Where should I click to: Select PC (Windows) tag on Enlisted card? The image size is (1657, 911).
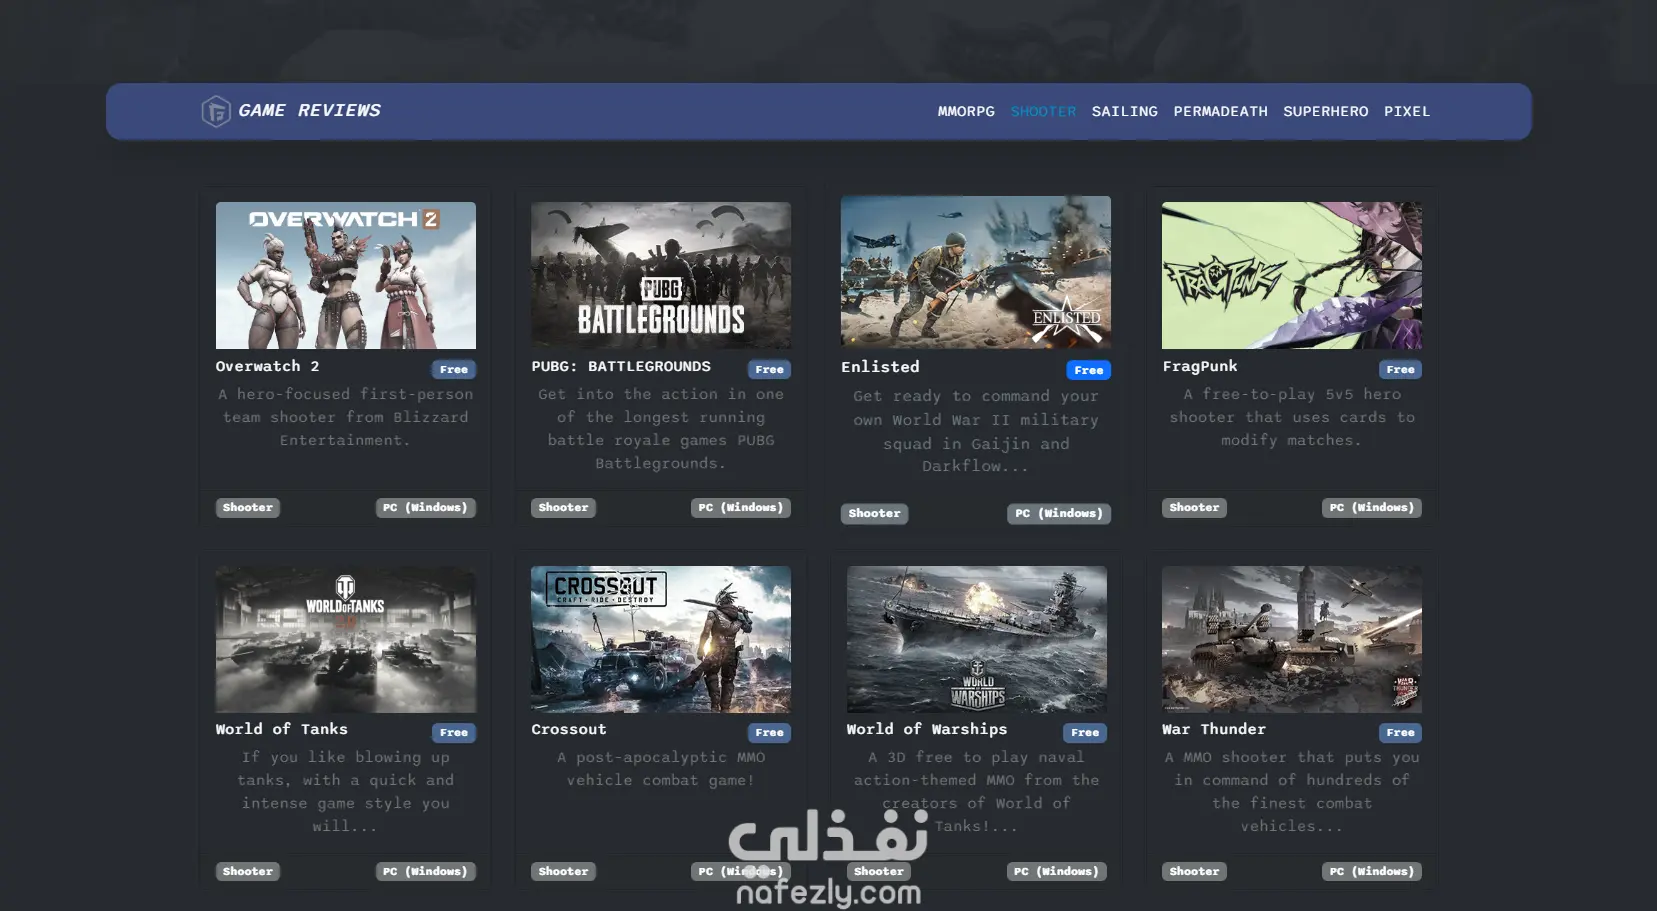pos(1059,513)
